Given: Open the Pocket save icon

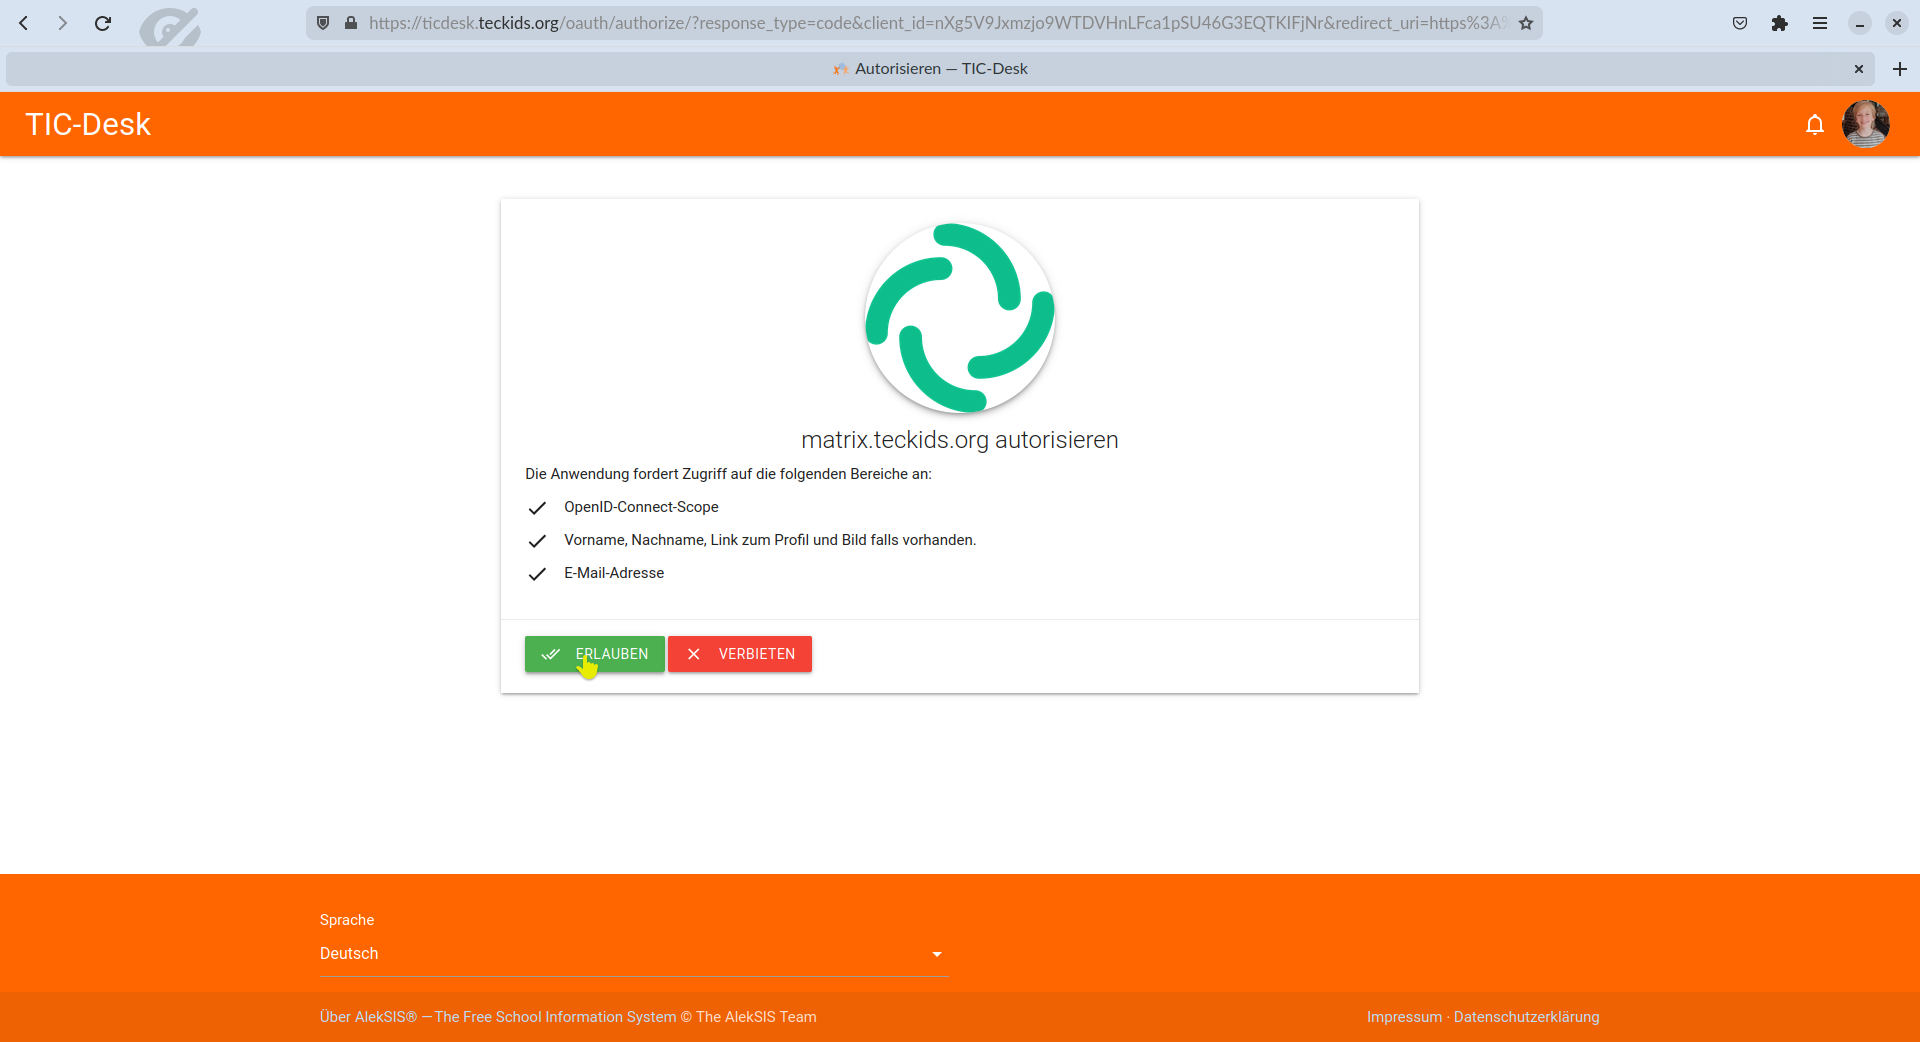Looking at the screenshot, I should 1740,23.
